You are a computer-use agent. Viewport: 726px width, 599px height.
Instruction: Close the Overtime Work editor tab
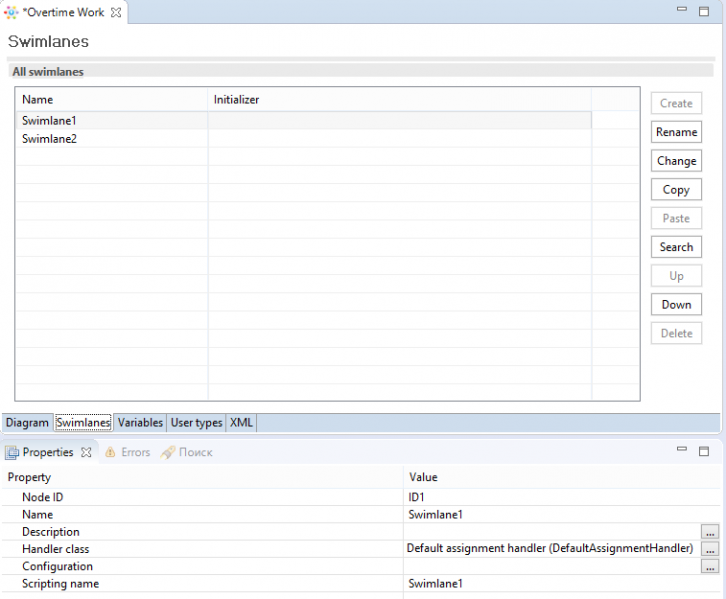point(116,13)
